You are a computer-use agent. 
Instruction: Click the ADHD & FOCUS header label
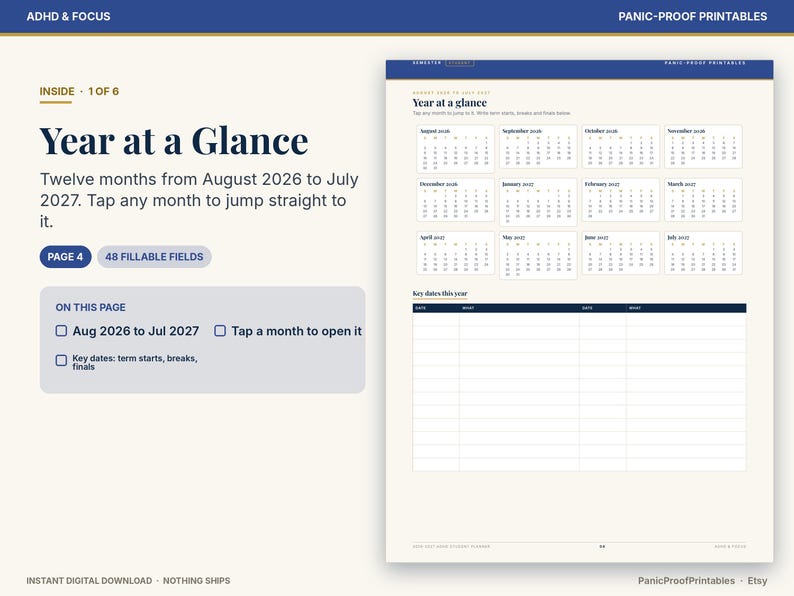click(68, 16)
